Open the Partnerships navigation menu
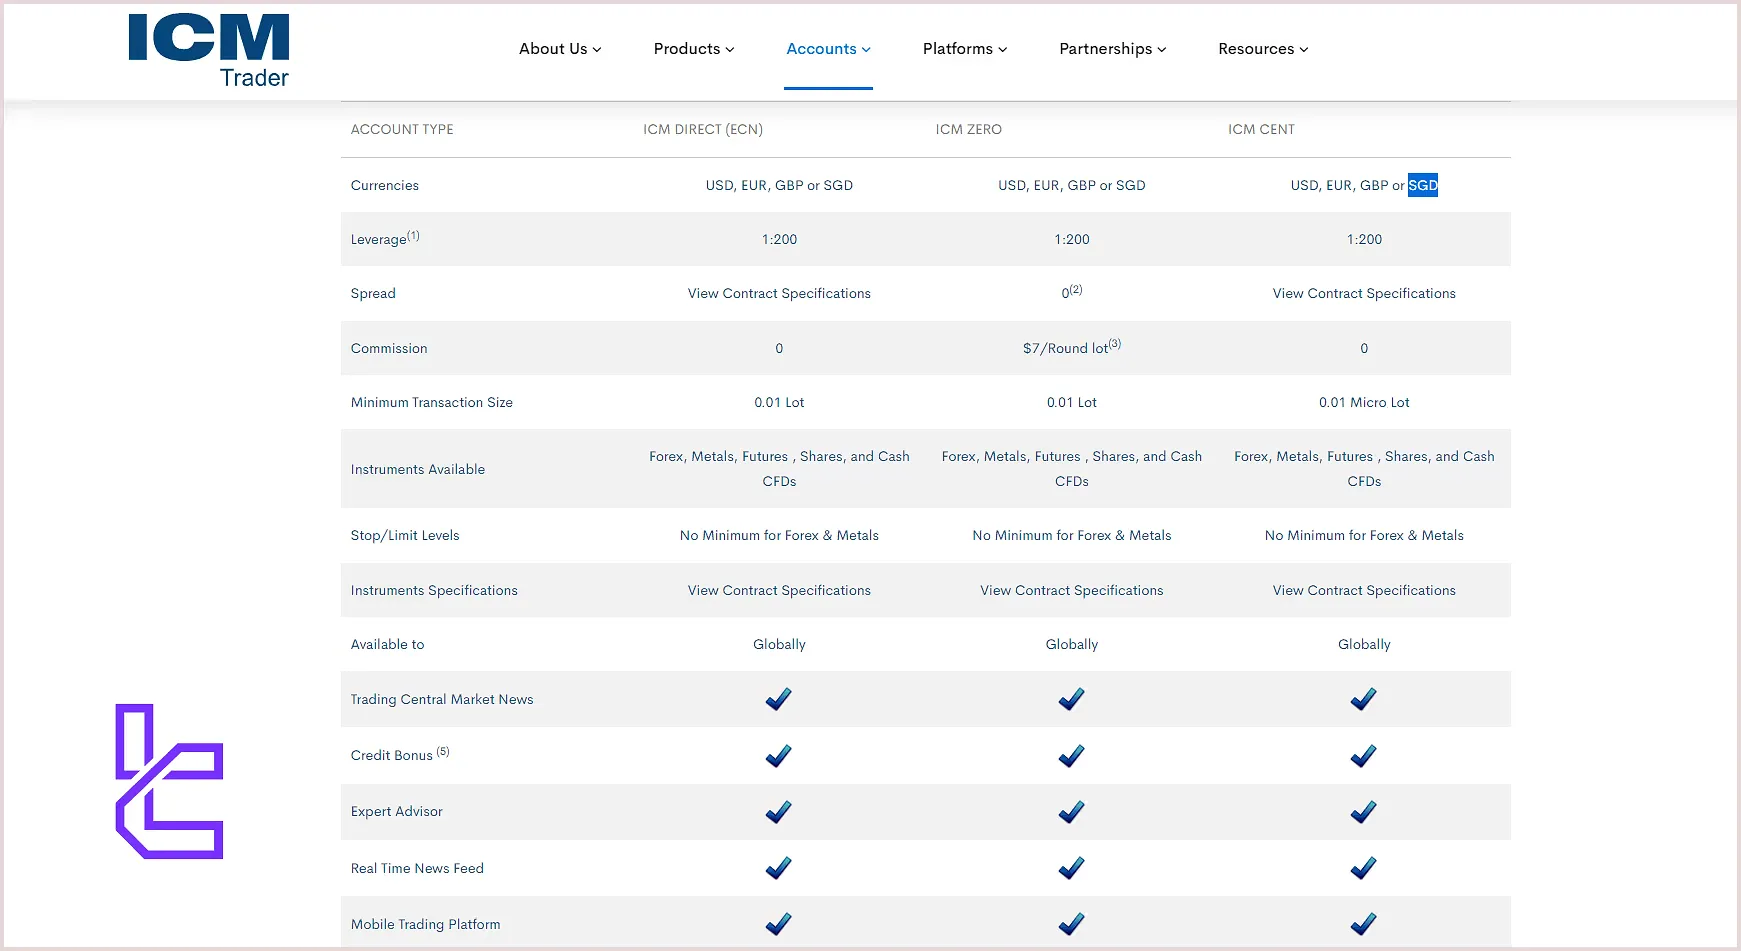The image size is (1741, 951). tap(1112, 49)
